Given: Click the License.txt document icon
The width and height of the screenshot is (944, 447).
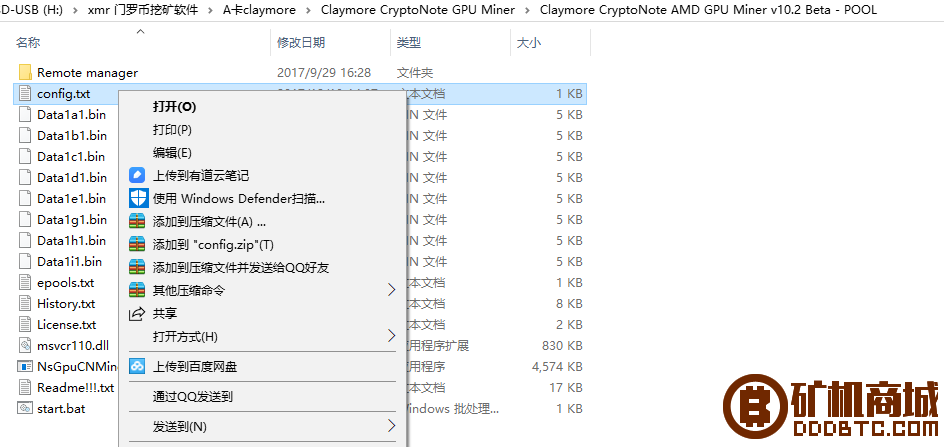Looking at the screenshot, I should click(x=25, y=325).
